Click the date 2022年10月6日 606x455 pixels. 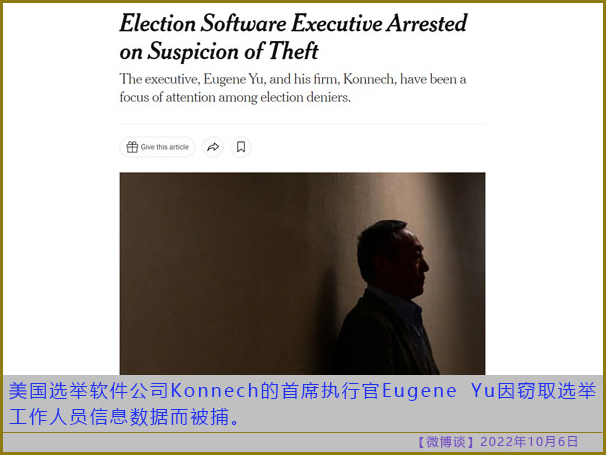pos(529,442)
